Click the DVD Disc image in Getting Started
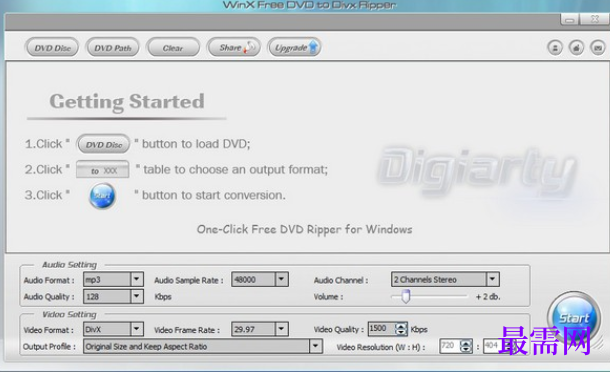The height and width of the screenshot is (372, 610). tap(103, 144)
